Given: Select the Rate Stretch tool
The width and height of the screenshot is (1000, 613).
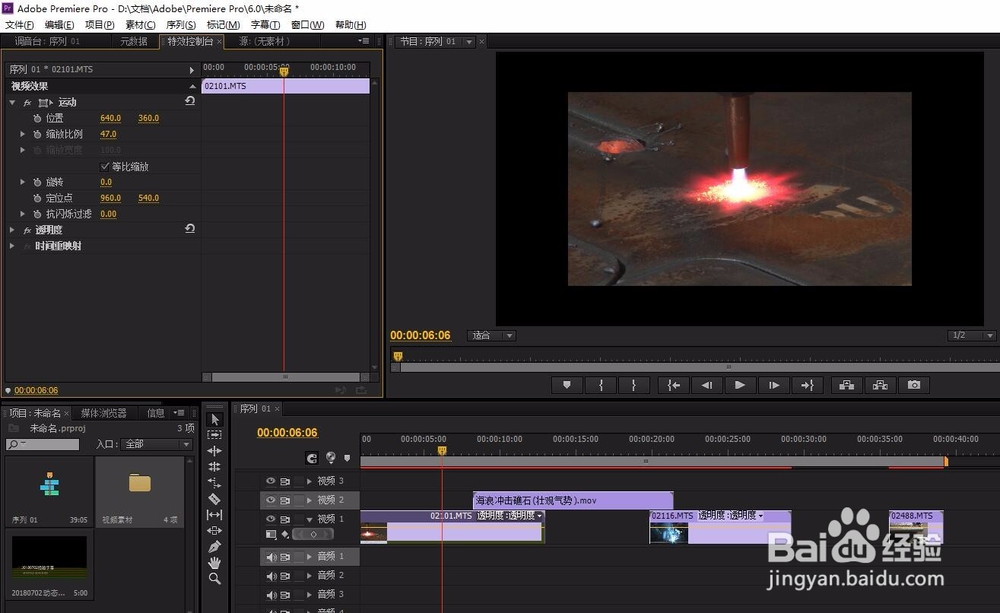Looking at the screenshot, I should tap(214, 483).
